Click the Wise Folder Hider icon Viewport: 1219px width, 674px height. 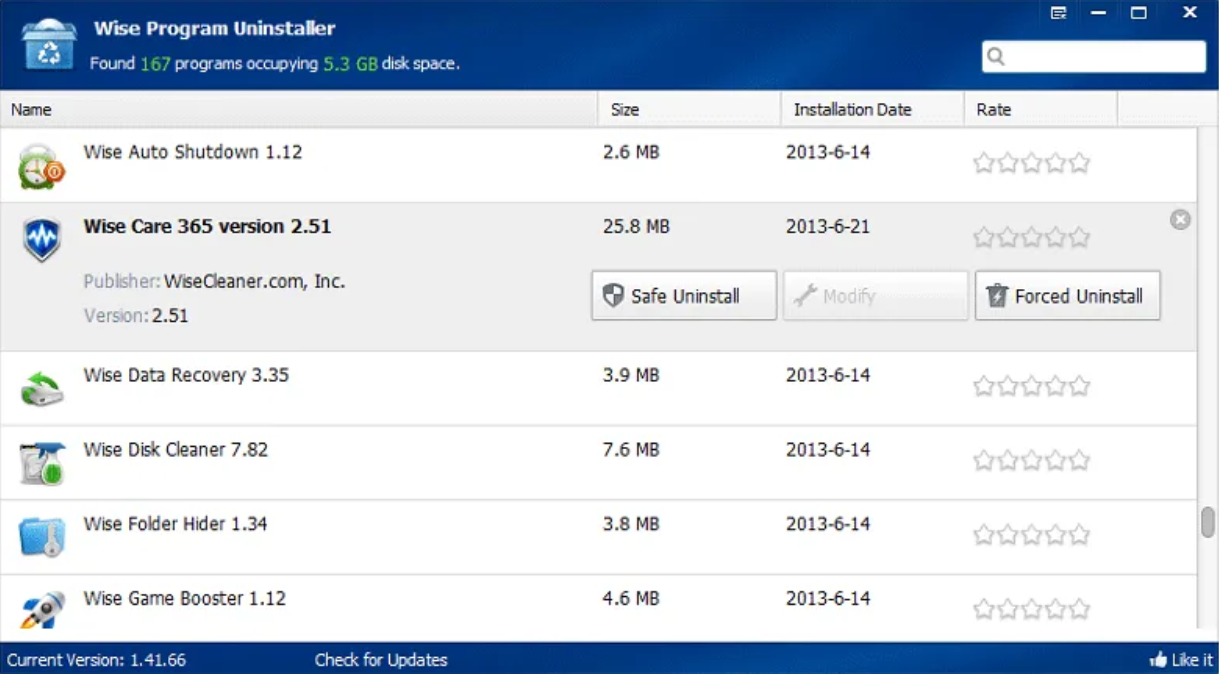[x=42, y=537]
